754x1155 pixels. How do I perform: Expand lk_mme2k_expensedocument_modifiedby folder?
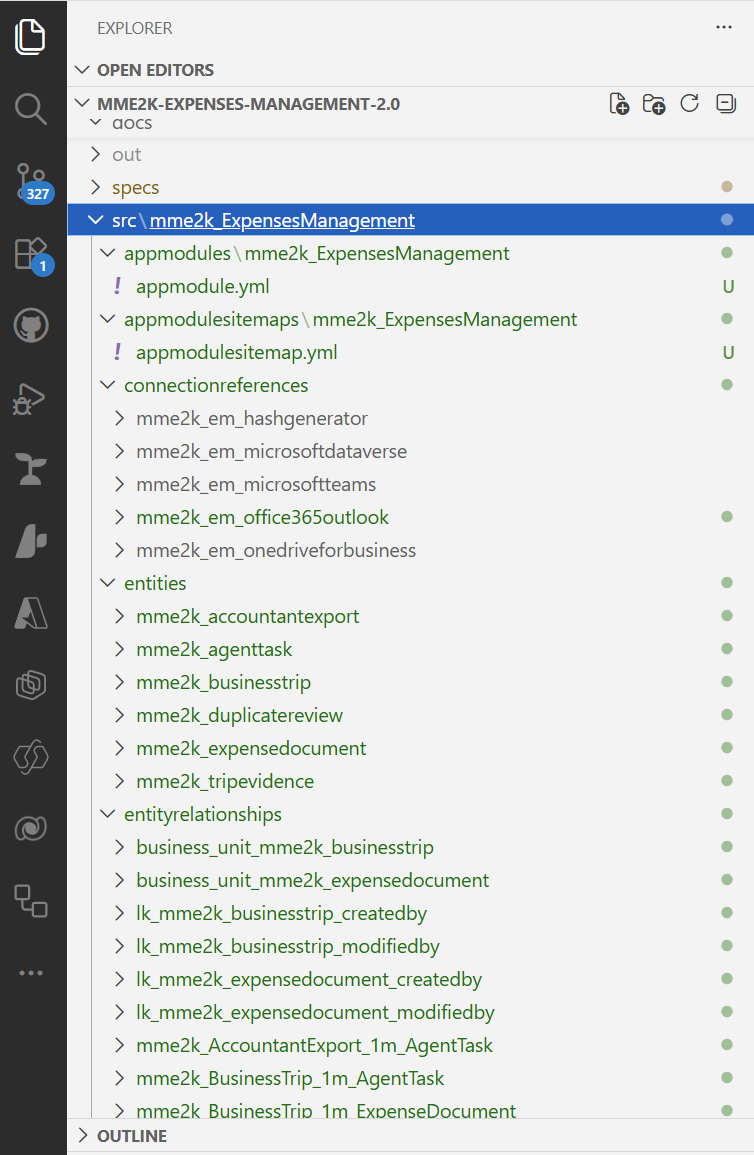[410, 1012]
